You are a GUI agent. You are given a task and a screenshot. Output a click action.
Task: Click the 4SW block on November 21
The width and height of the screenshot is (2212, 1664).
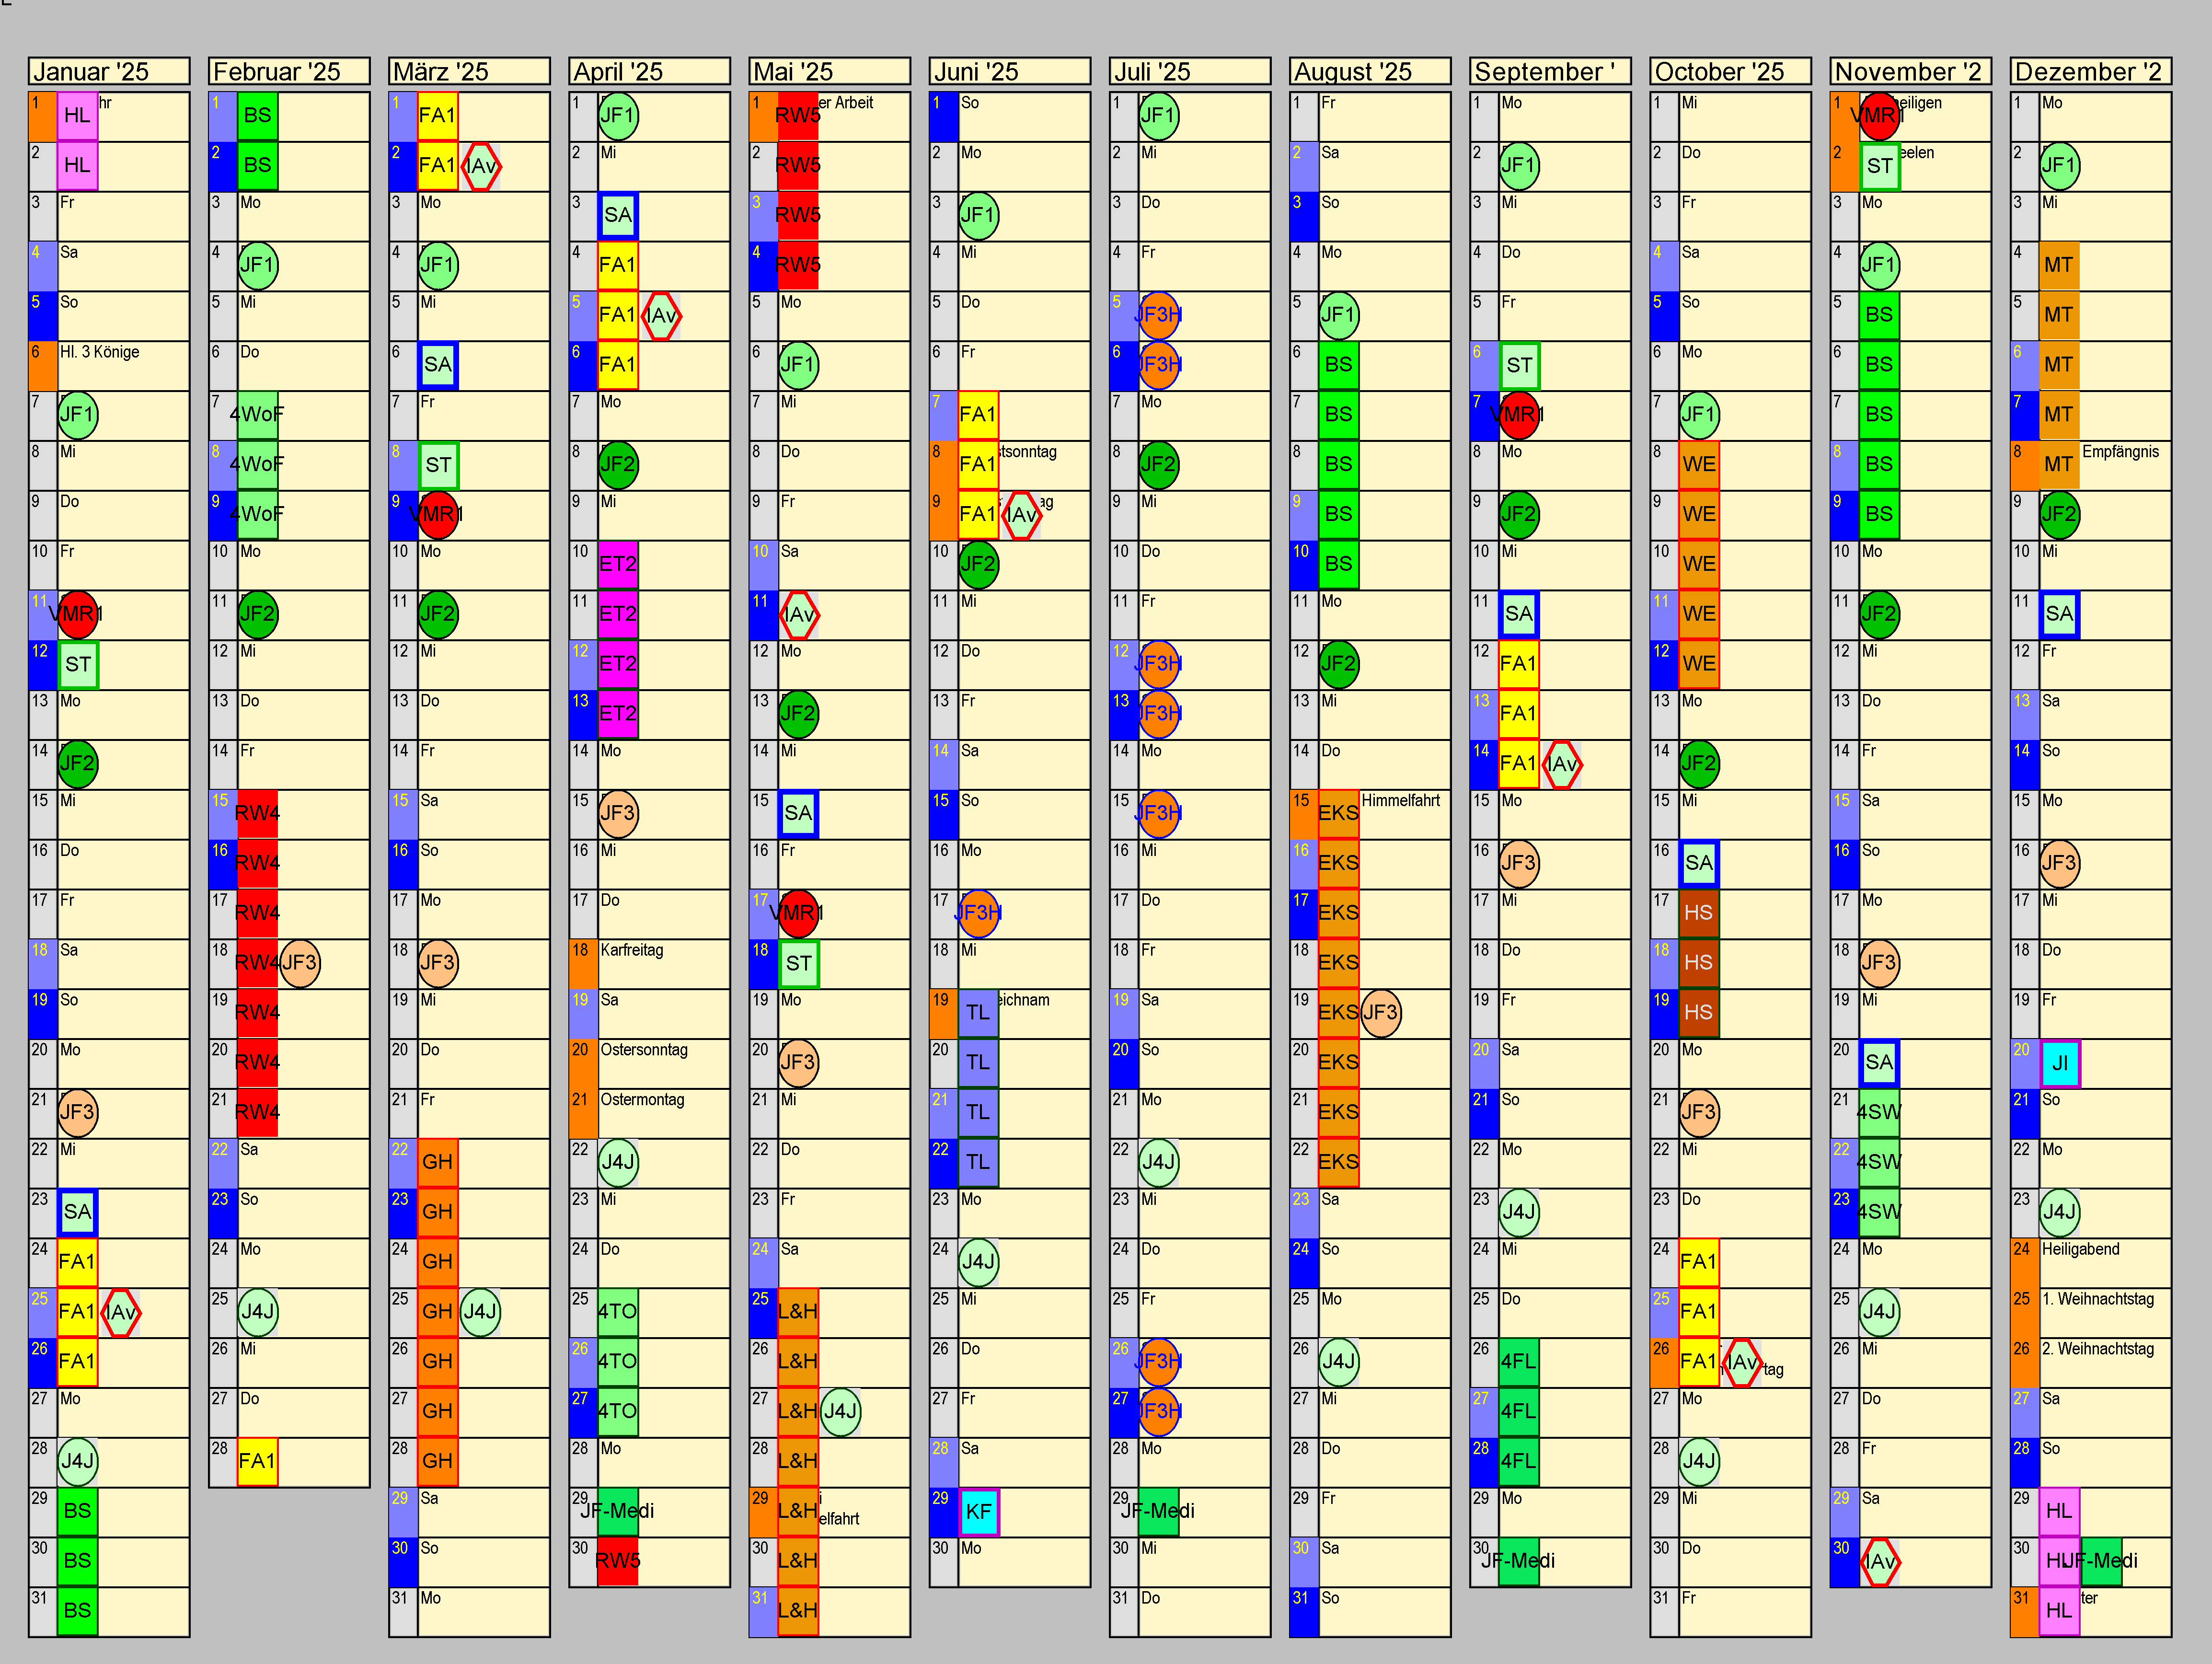coord(1880,1112)
